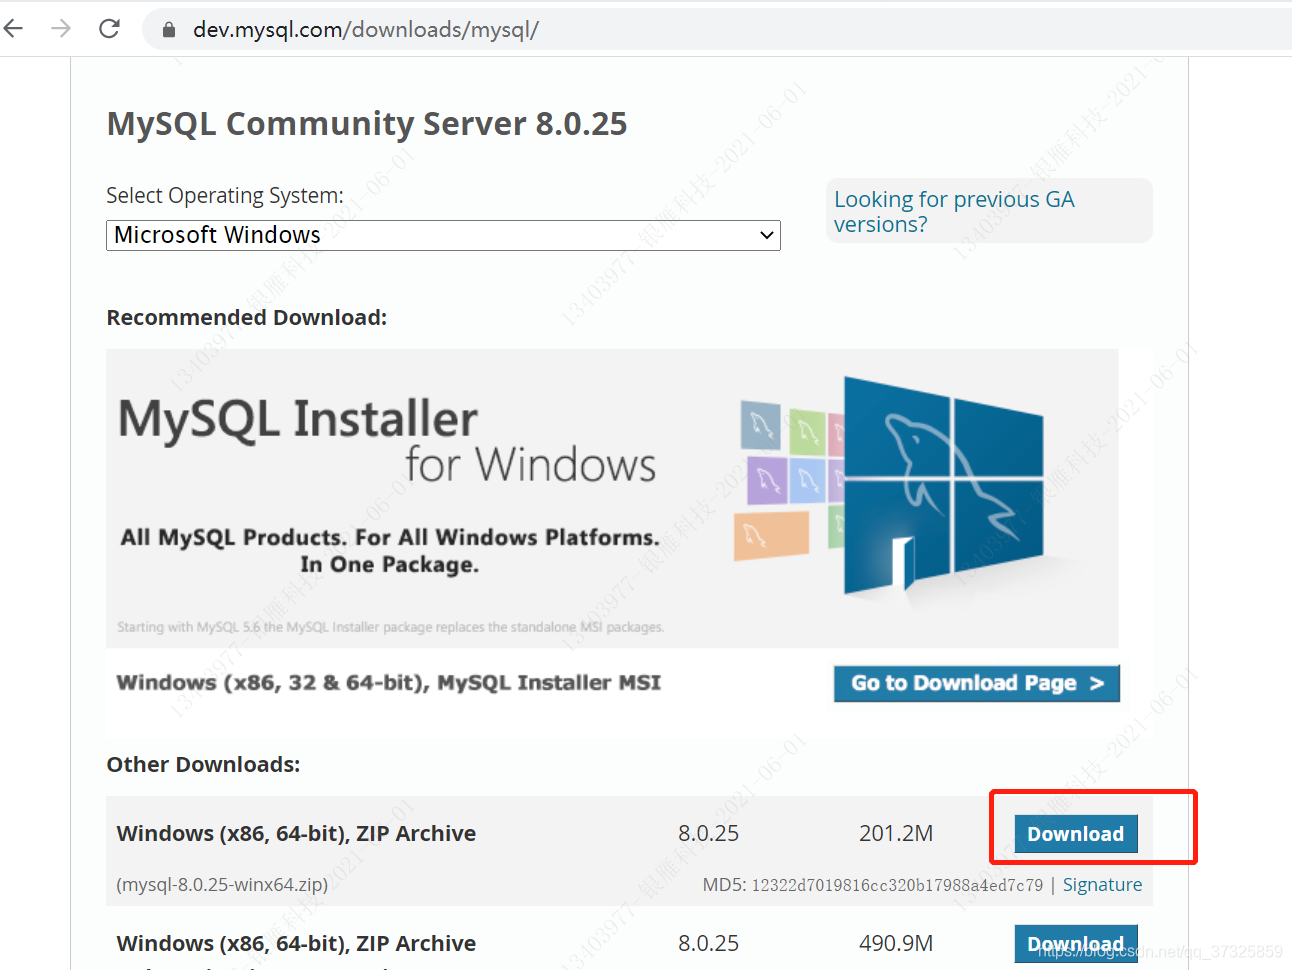Click the 'Windows (x86, 64-bit), ZIP Archive' 201.2M row title
The height and width of the screenshot is (970, 1292).
[296, 833]
